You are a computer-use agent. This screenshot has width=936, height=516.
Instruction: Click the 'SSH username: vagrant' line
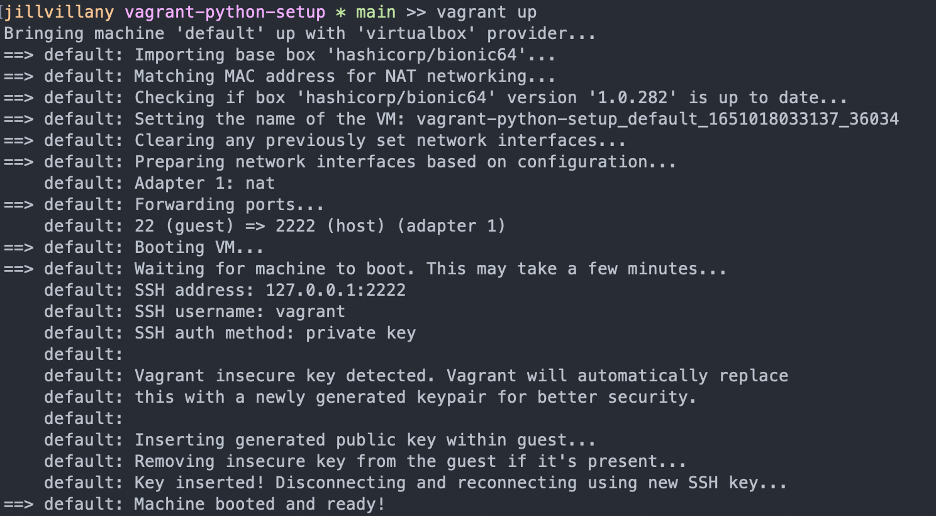[240, 312]
